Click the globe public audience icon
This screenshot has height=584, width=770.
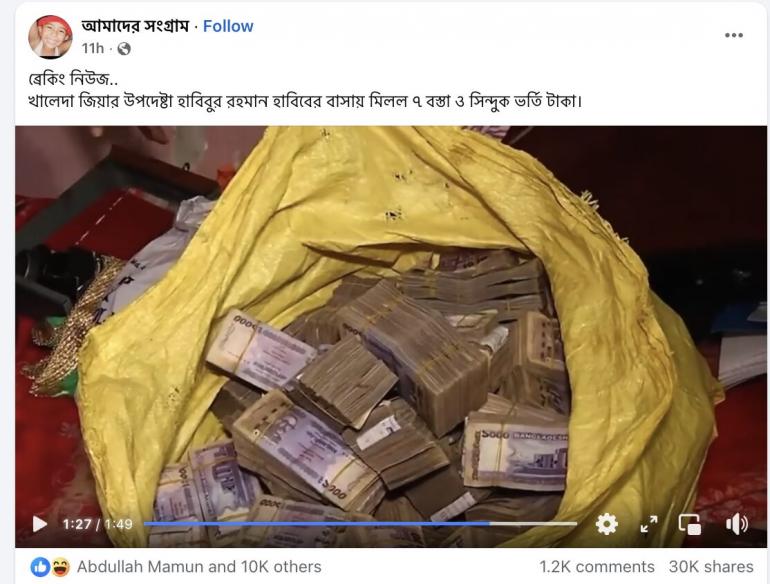click(x=124, y=49)
